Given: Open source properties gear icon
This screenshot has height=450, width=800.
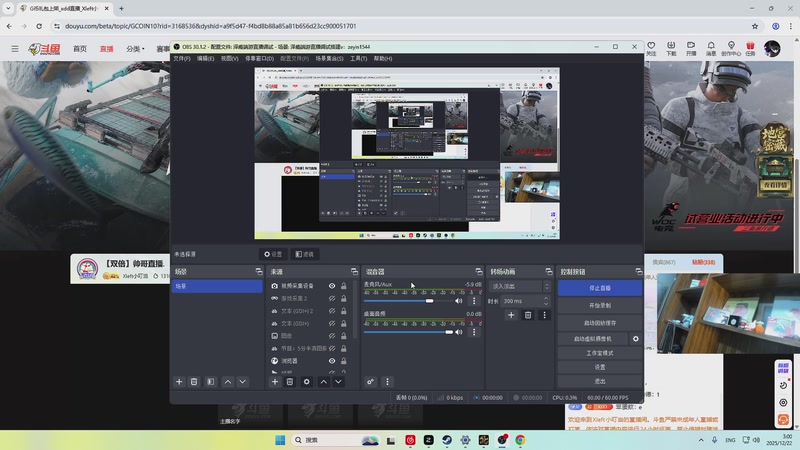Looking at the screenshot, I should pos(307,382).
